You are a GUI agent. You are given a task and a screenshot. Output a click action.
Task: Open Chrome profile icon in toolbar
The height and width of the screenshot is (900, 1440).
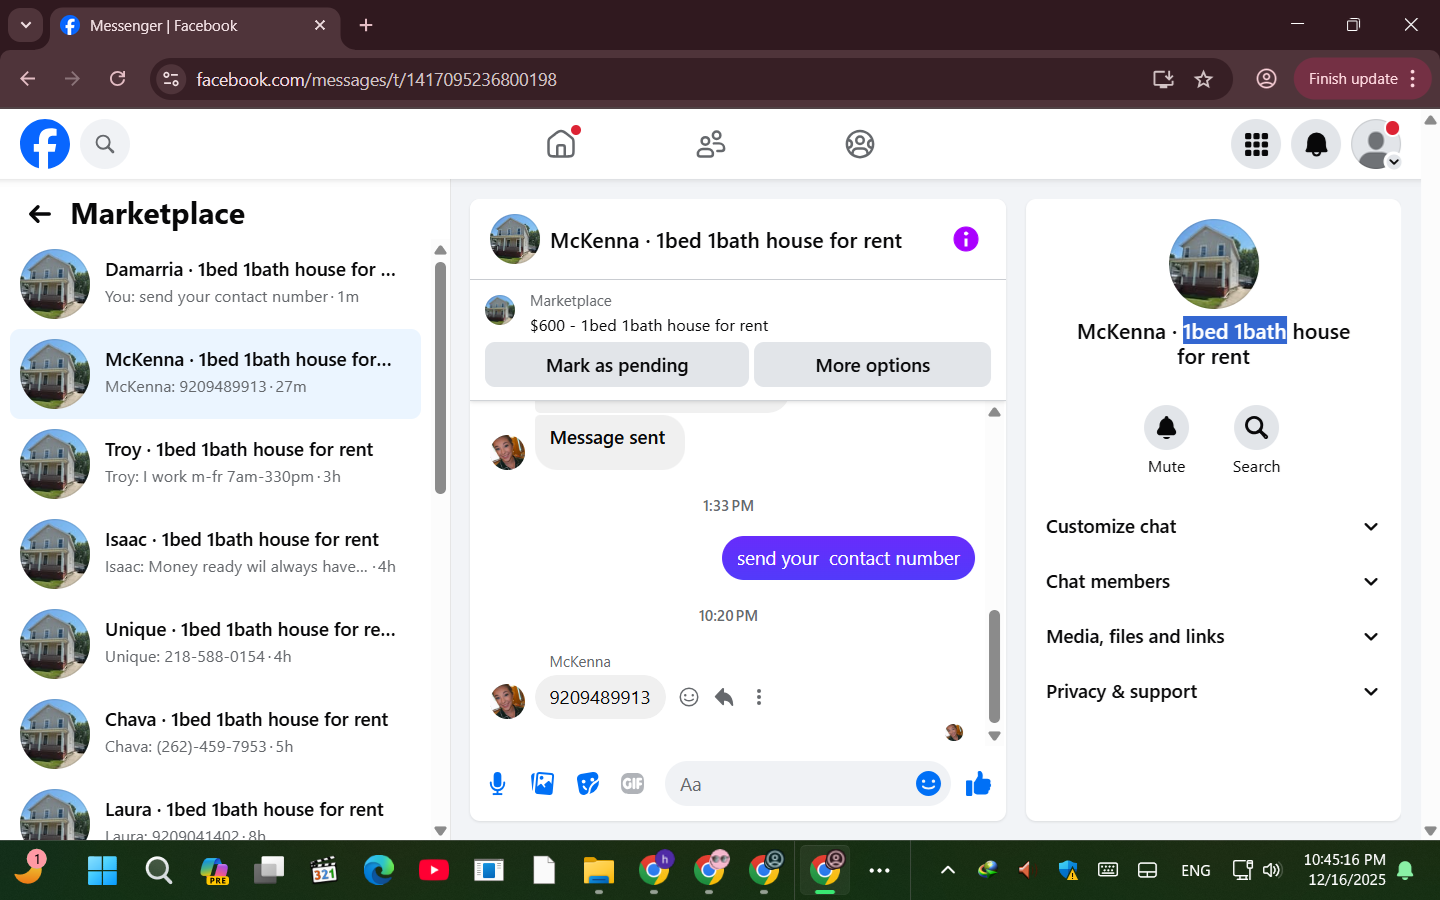[1266, 79]
